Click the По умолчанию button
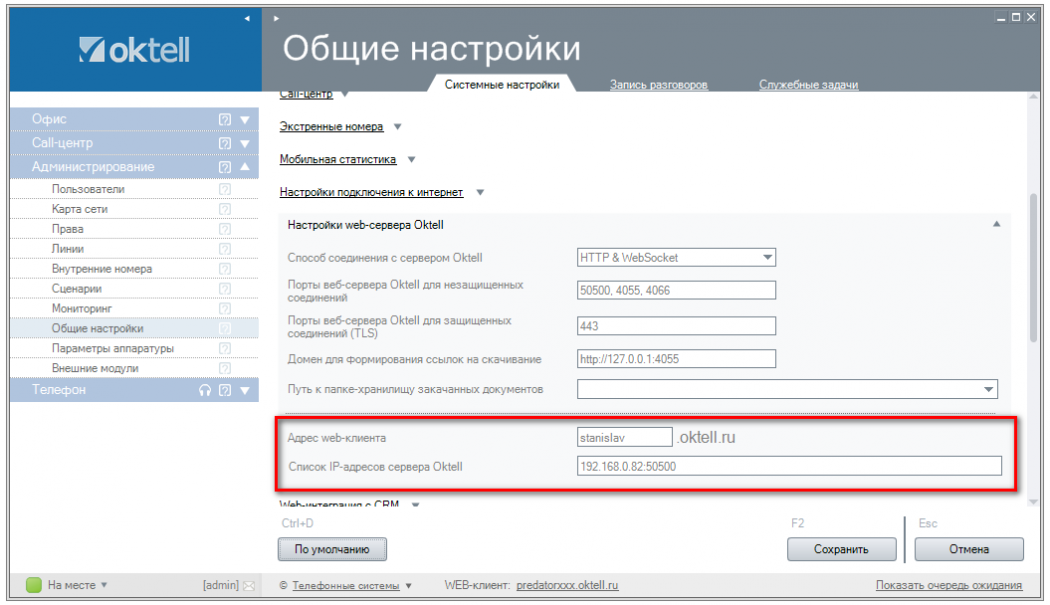Image resolution: width=1050 pixels, height=605 pixels. click(x=332, y=549)
